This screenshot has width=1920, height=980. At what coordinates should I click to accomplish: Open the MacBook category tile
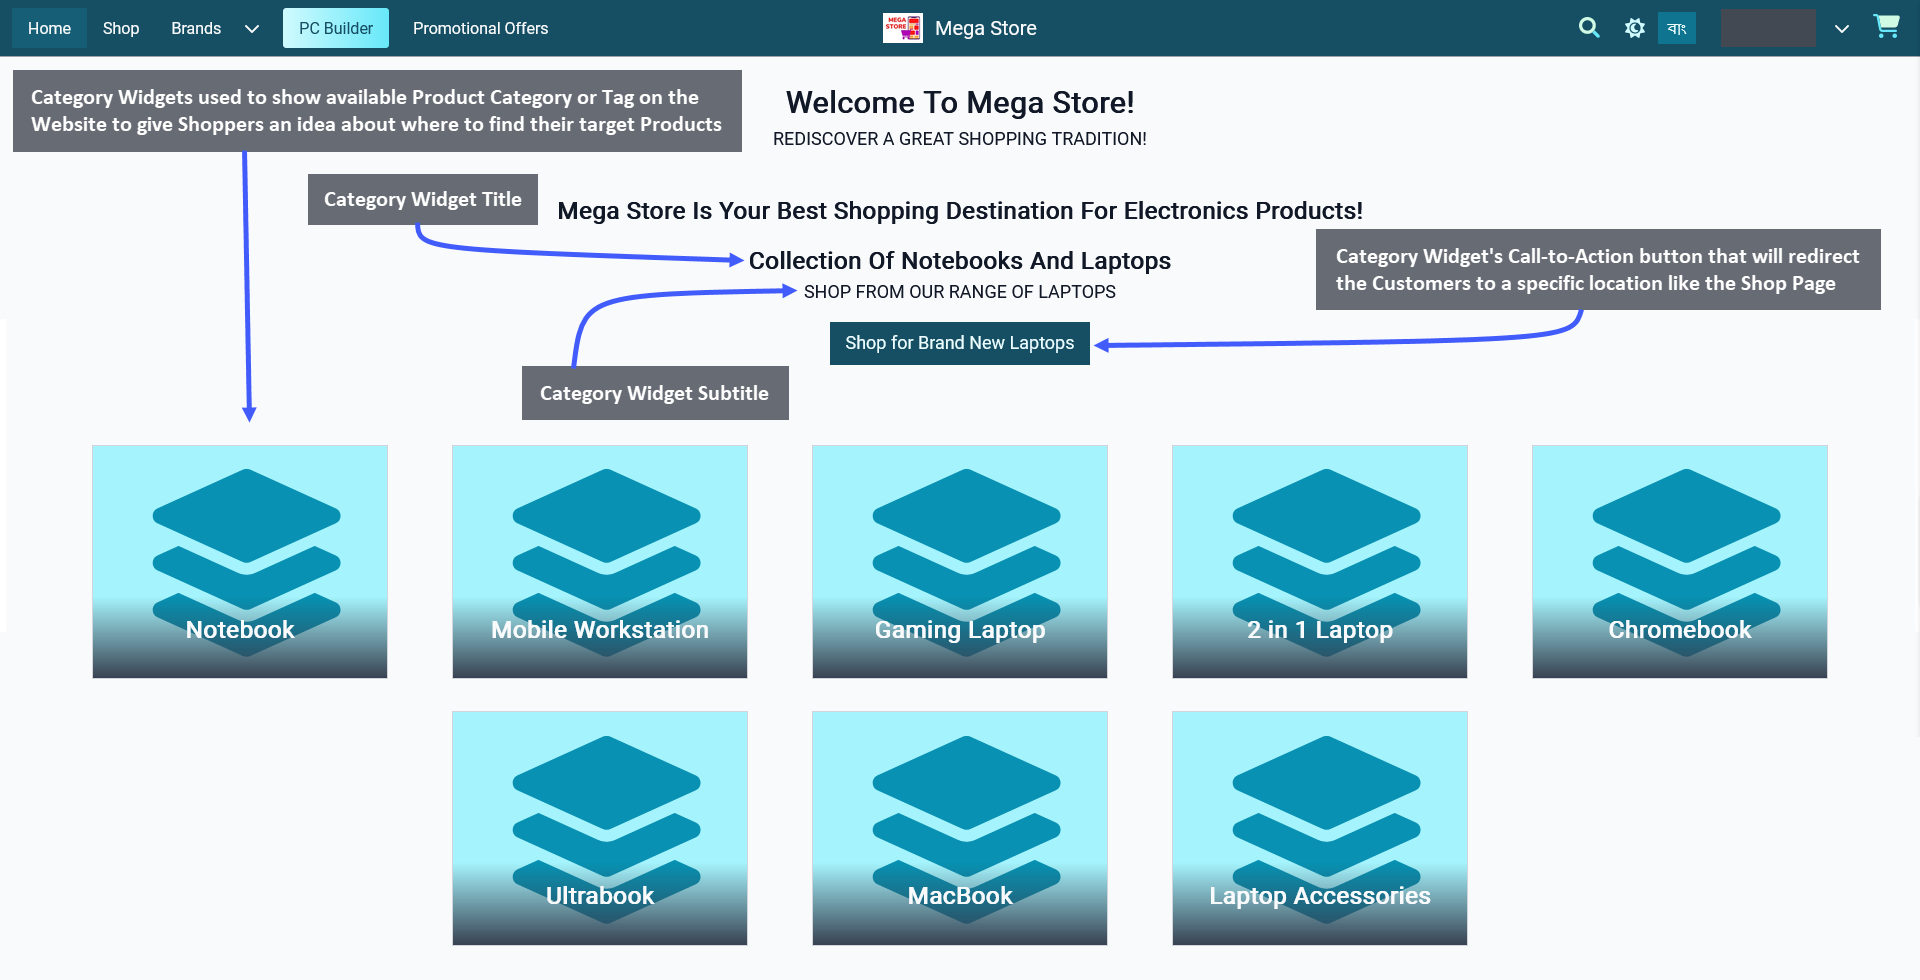tap(960, 828)
